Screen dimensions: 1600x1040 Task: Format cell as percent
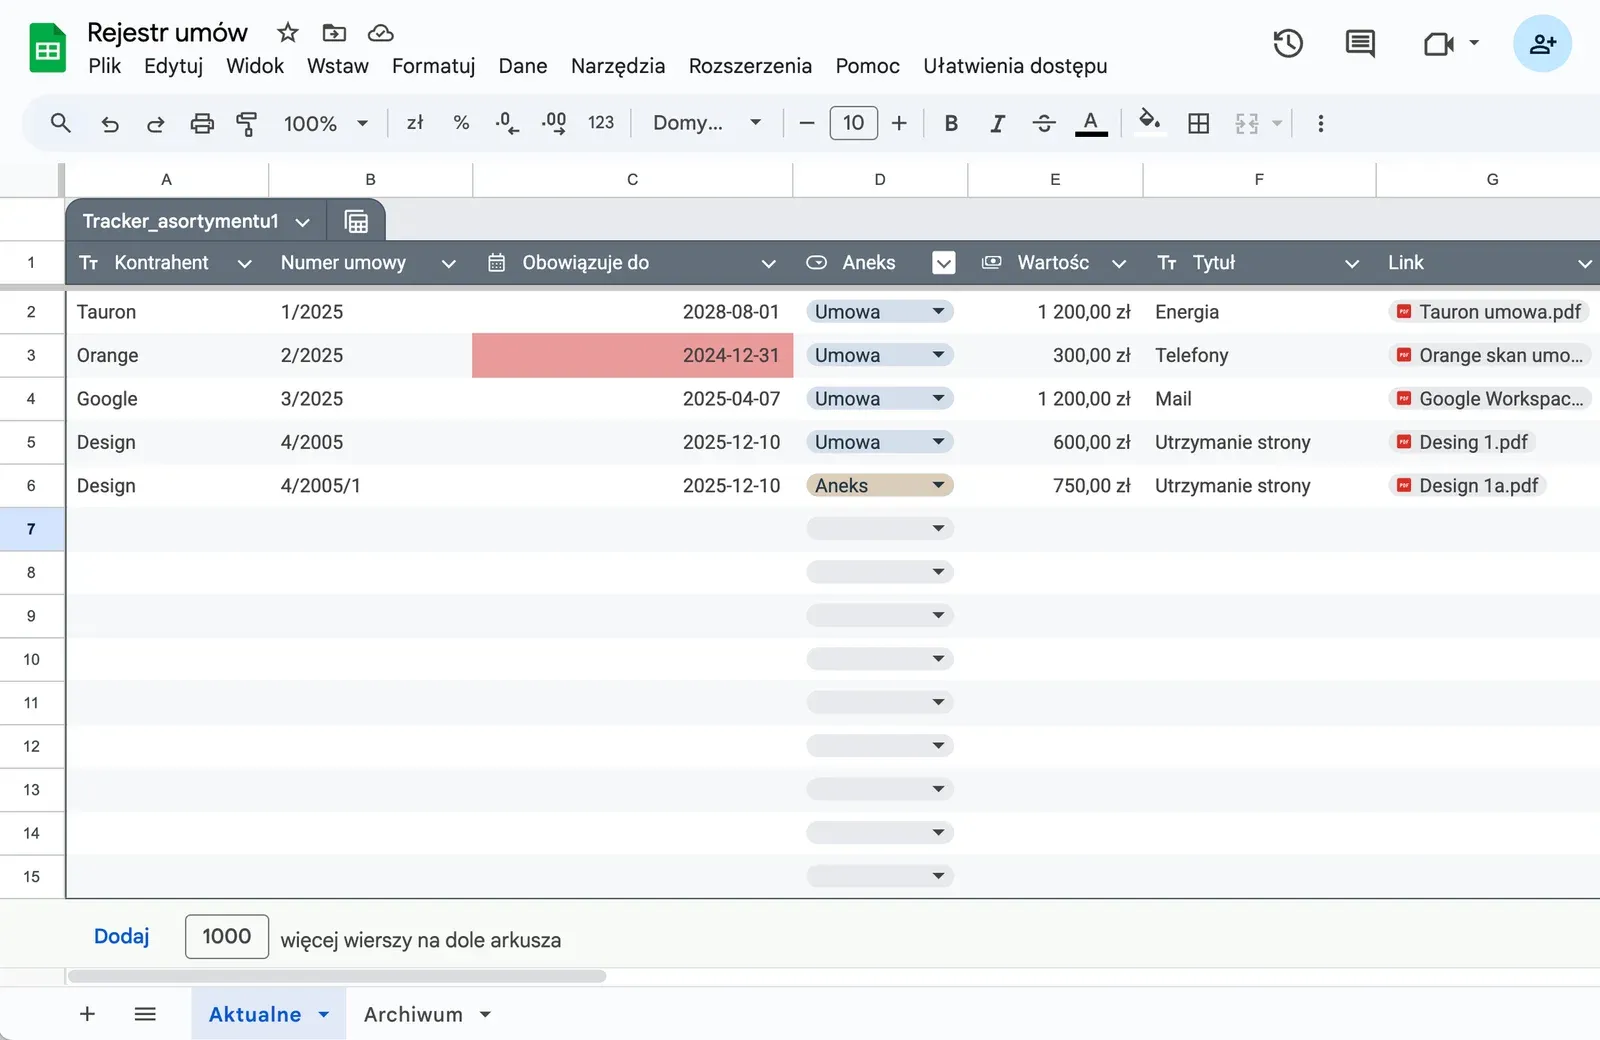[x=461, y=123]
